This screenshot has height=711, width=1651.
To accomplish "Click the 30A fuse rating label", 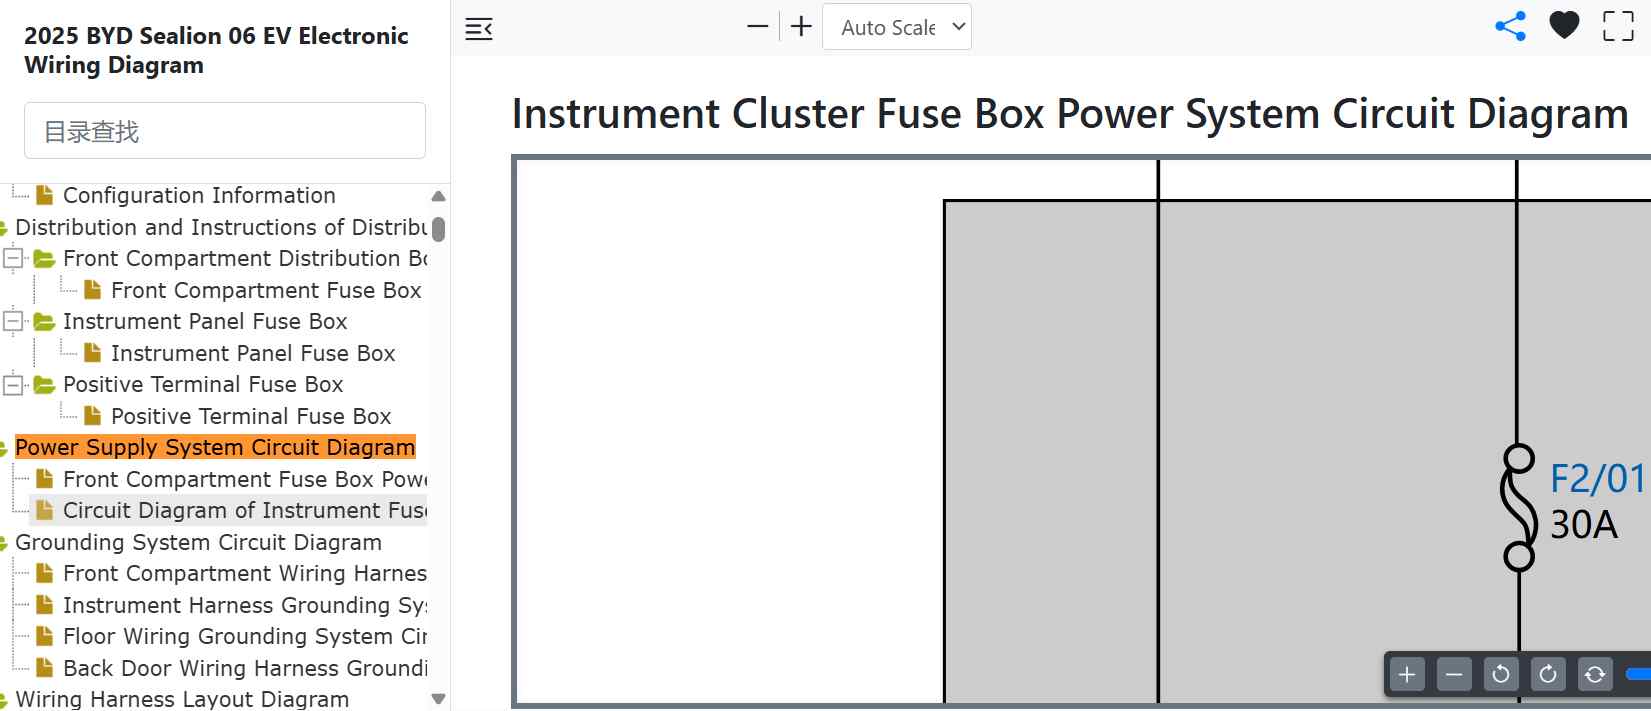I will (1584, 525).
